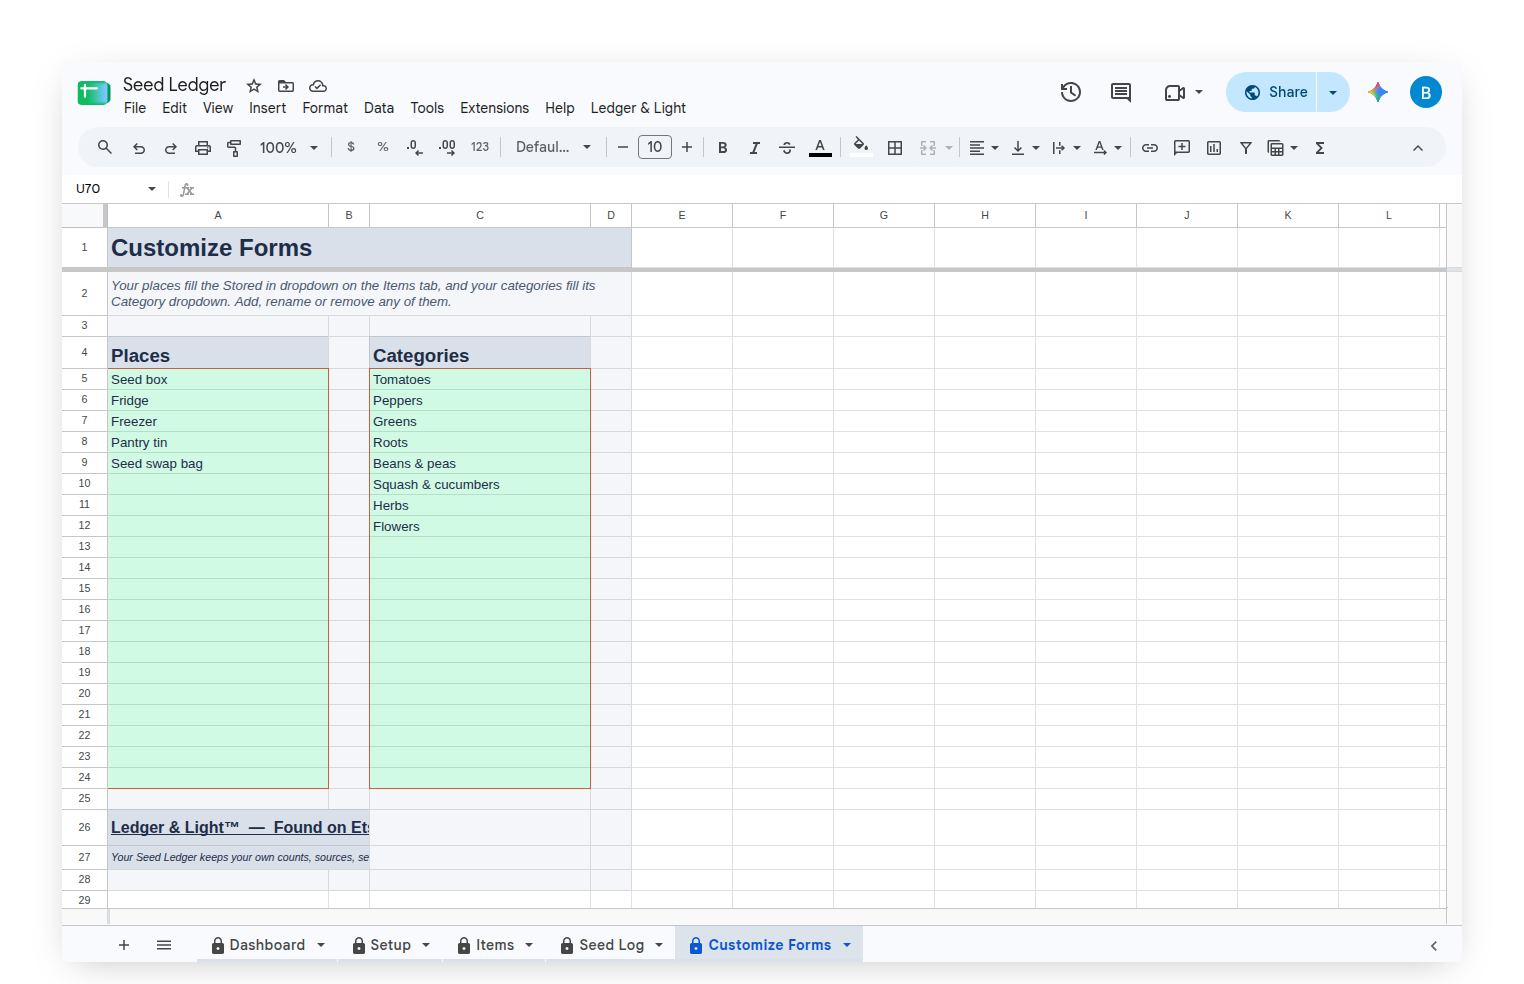Open the text color picker
The image size is (1524, 984).
click(820, 148)
